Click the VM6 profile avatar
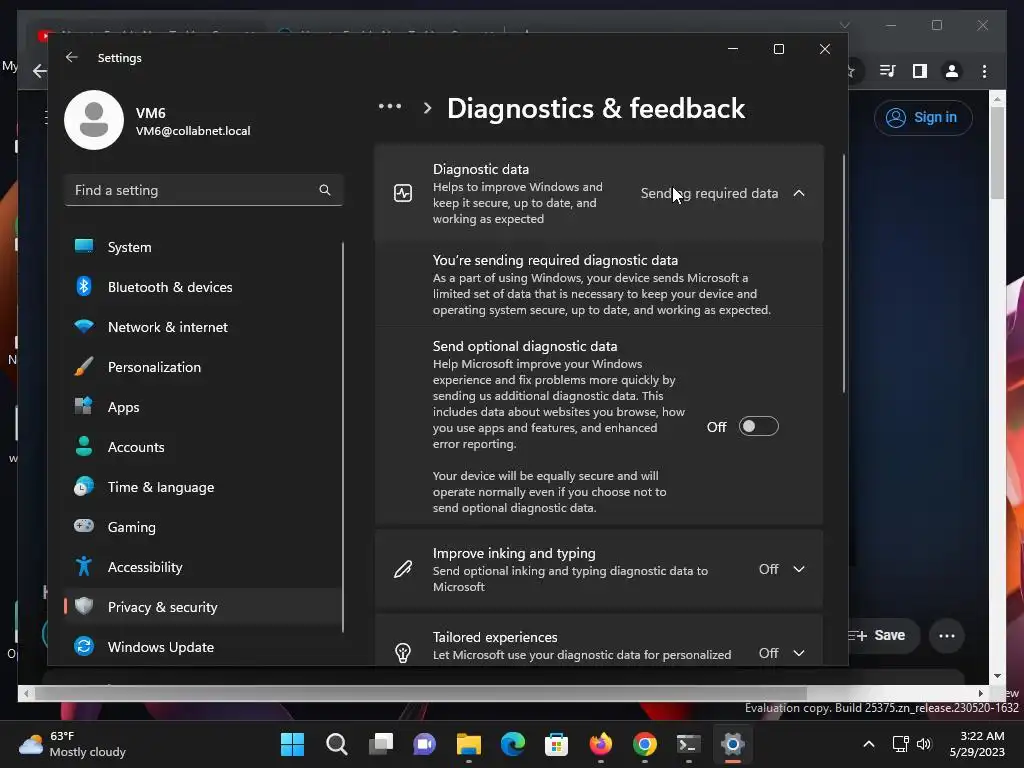This screenshot has height=768, width=1024. (x=94, y=120)
